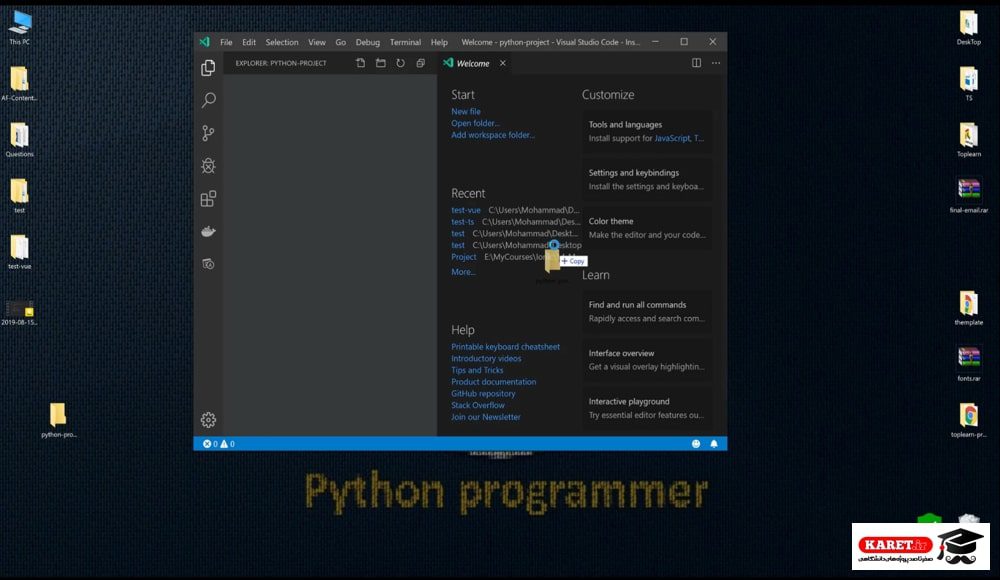
Task: Create a new folder in Explorer toolbar
Action: (381, 63)
